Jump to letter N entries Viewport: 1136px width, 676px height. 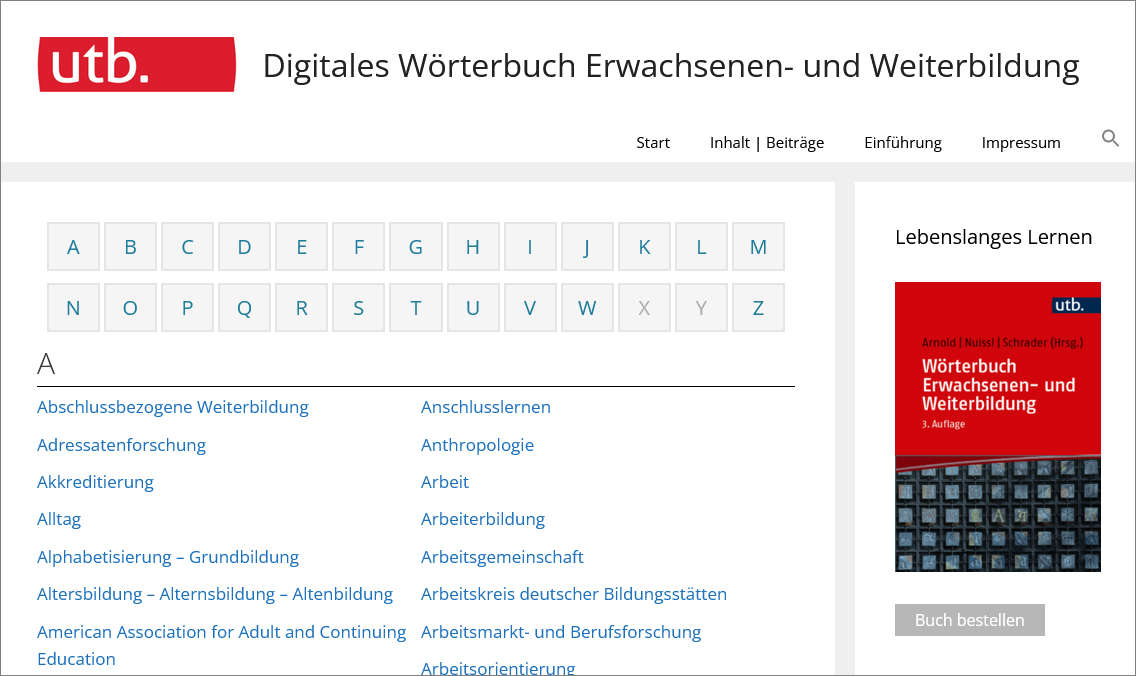pos(73,308)
